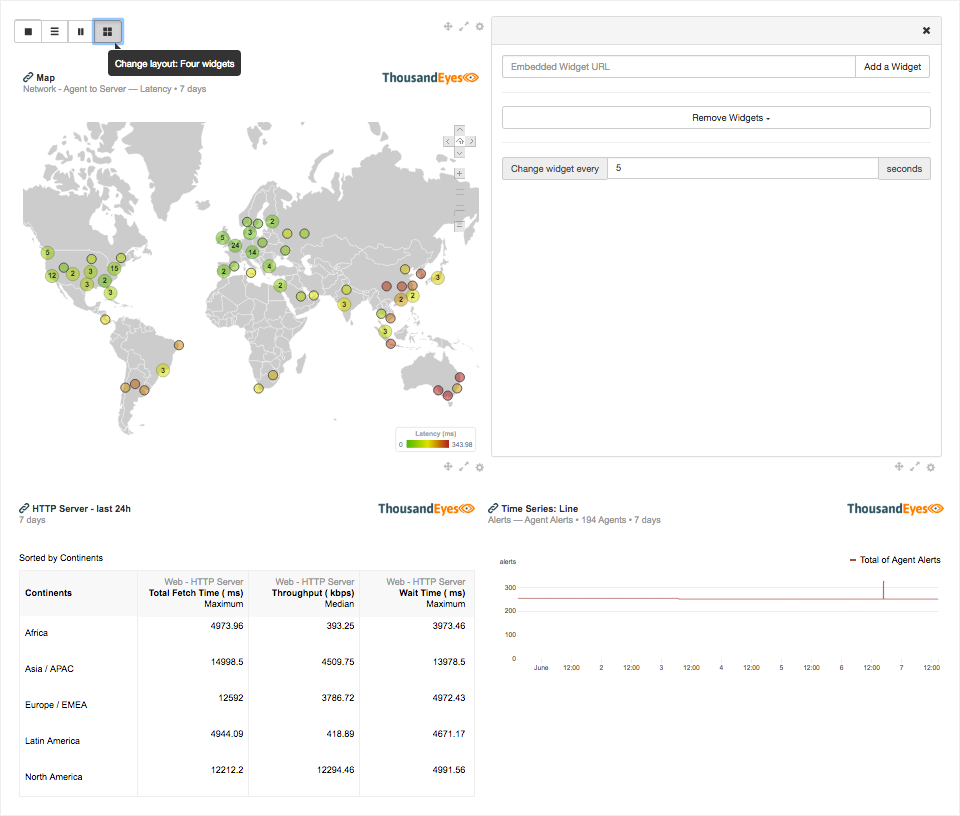The image size is (960, 816).
Task: Click the map zoom out minus button
Action: (x=459, y=226)
